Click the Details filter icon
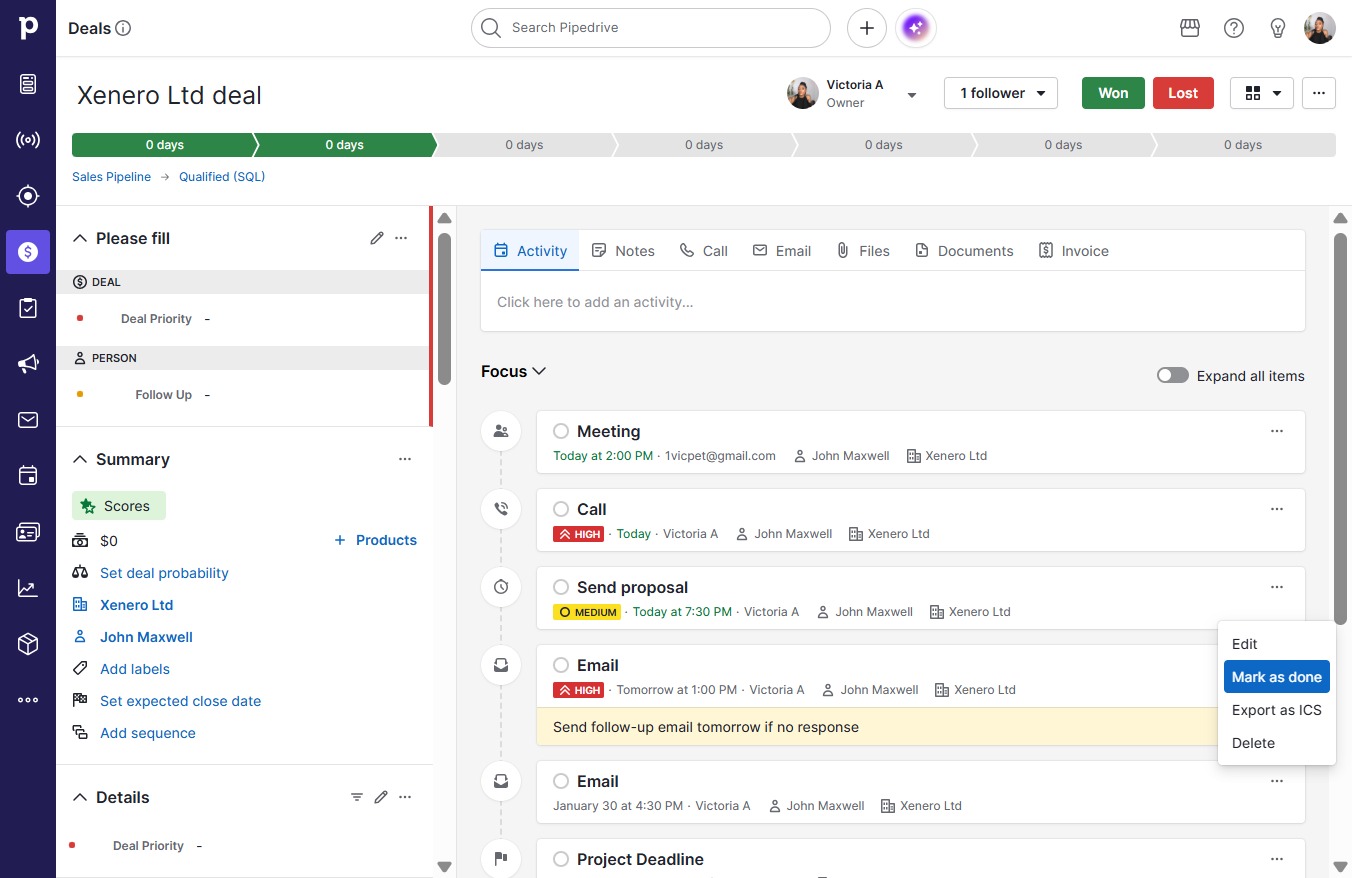 [357, 797]
